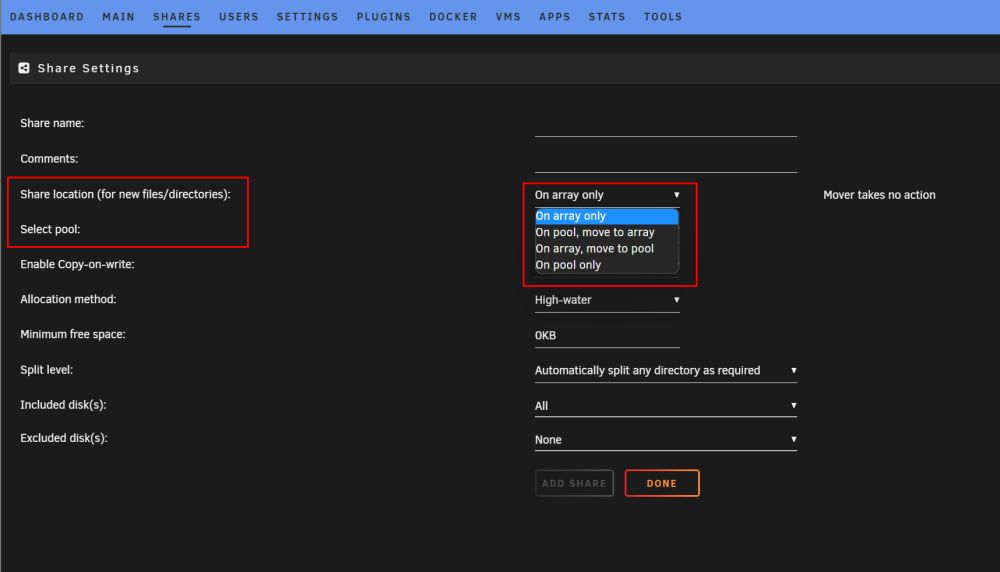The width and height of the screenshot is (1000, 572).
Task: Click the 'Enable Copy-on-write:' label
Action: 77,265
